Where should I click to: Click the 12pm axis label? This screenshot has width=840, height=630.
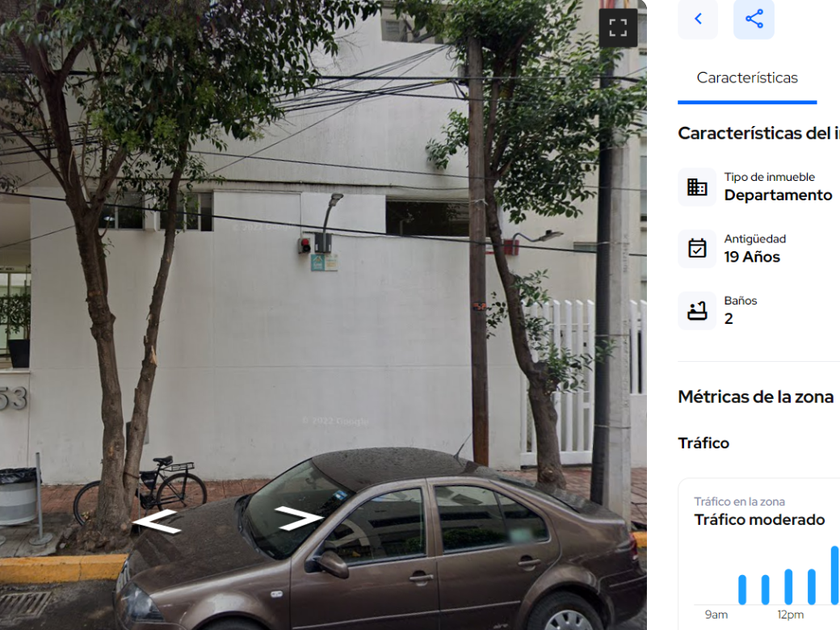click(790, 614)
